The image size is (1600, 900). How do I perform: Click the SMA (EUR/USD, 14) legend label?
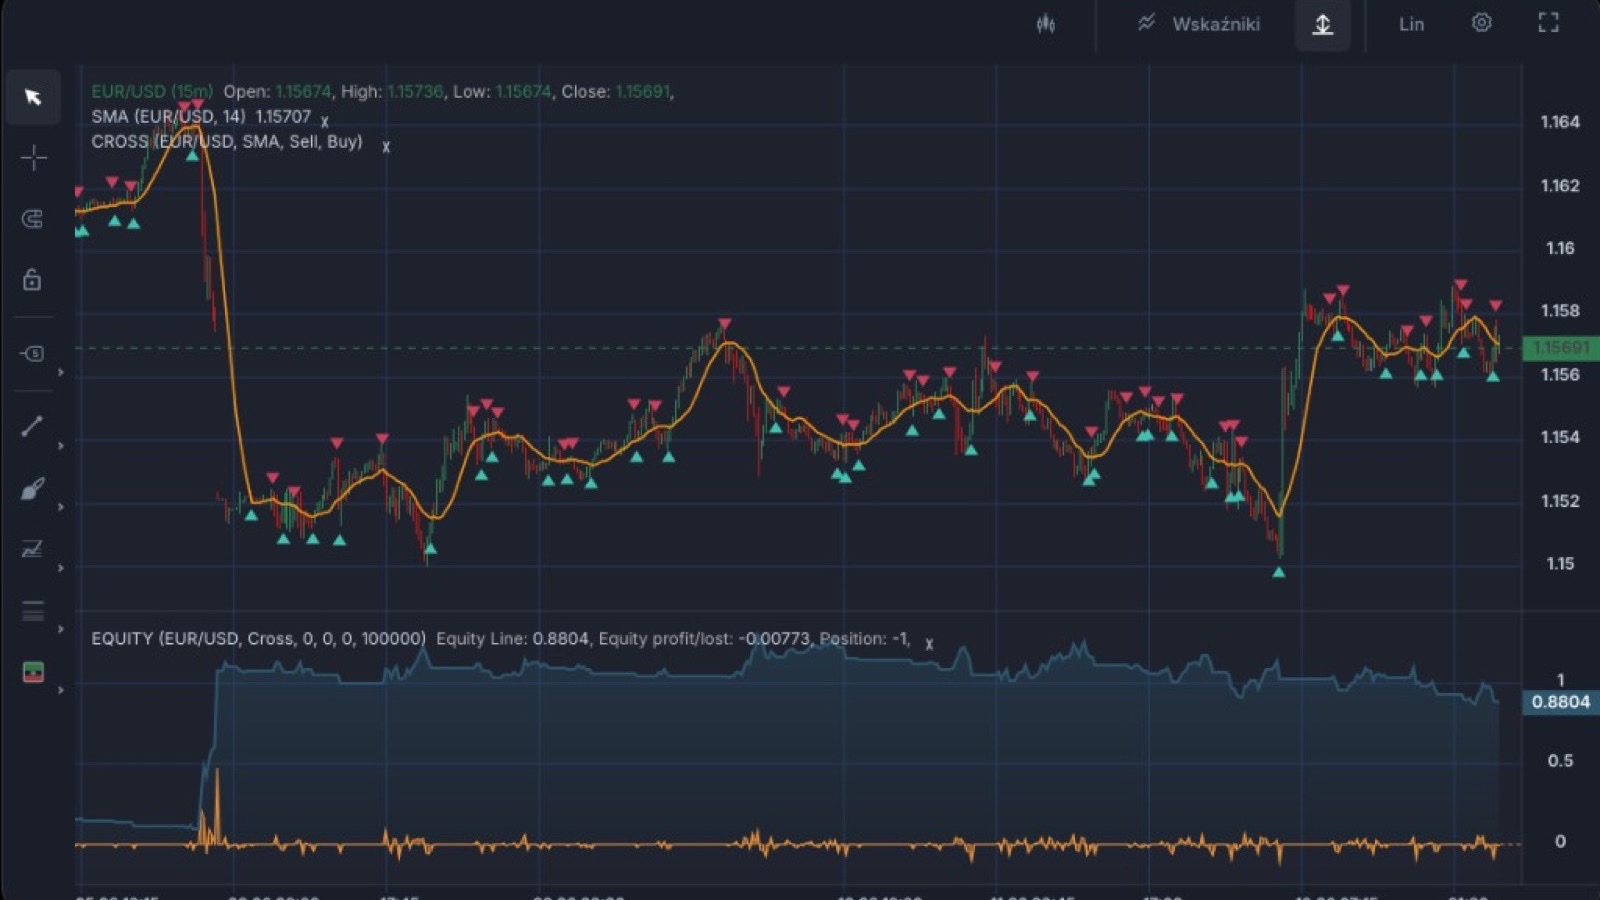pos(168,116)
